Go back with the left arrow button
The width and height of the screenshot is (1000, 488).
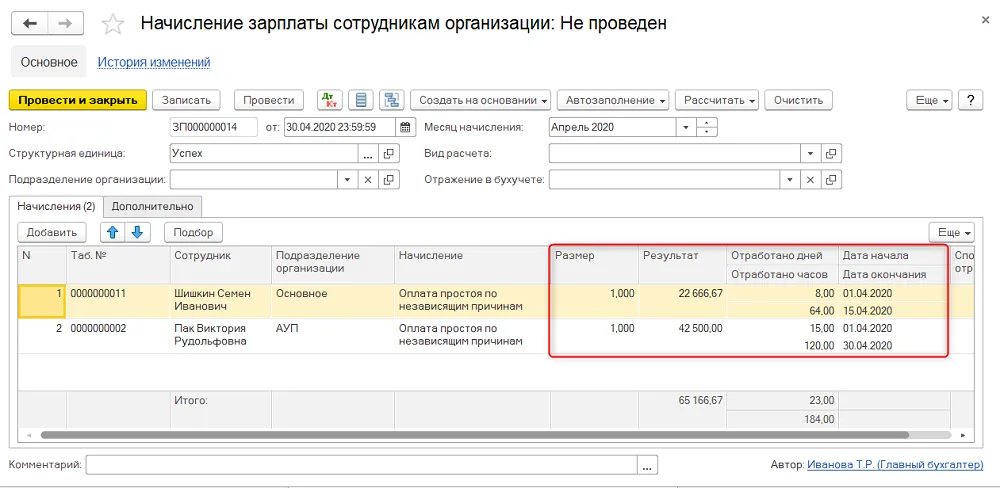click(x=29, y=24)
